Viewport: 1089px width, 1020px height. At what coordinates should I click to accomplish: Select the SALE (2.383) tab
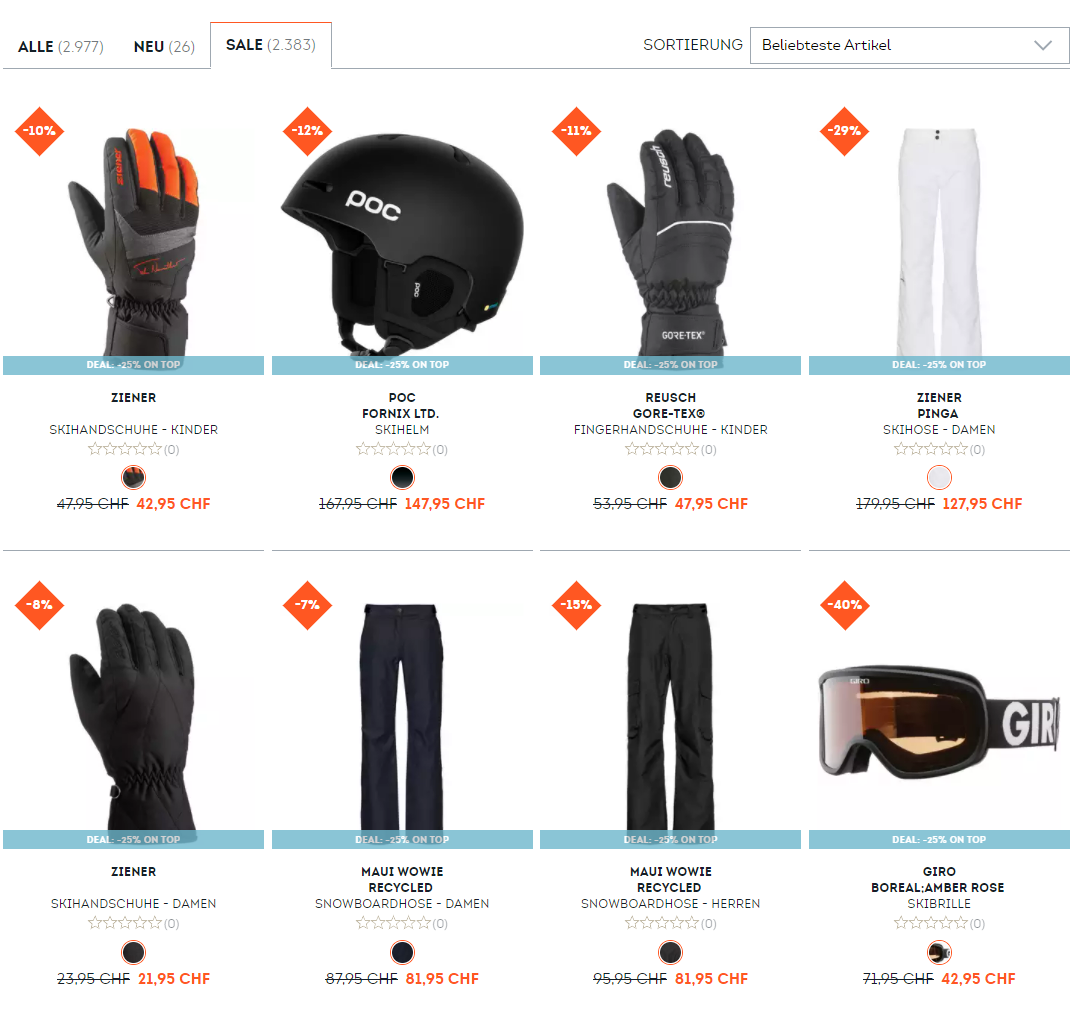coord(271,45)
